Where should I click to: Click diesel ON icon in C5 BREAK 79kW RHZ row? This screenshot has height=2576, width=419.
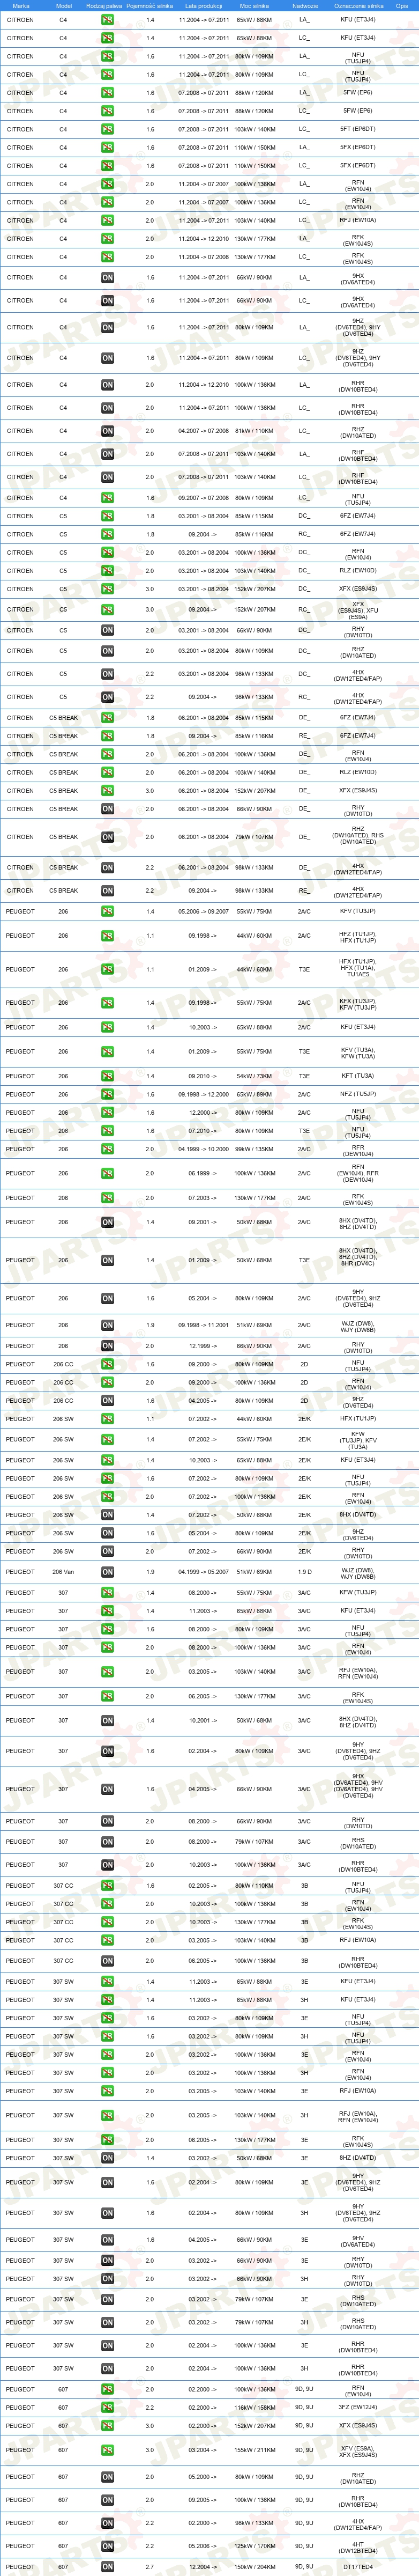tap(107, 837)
